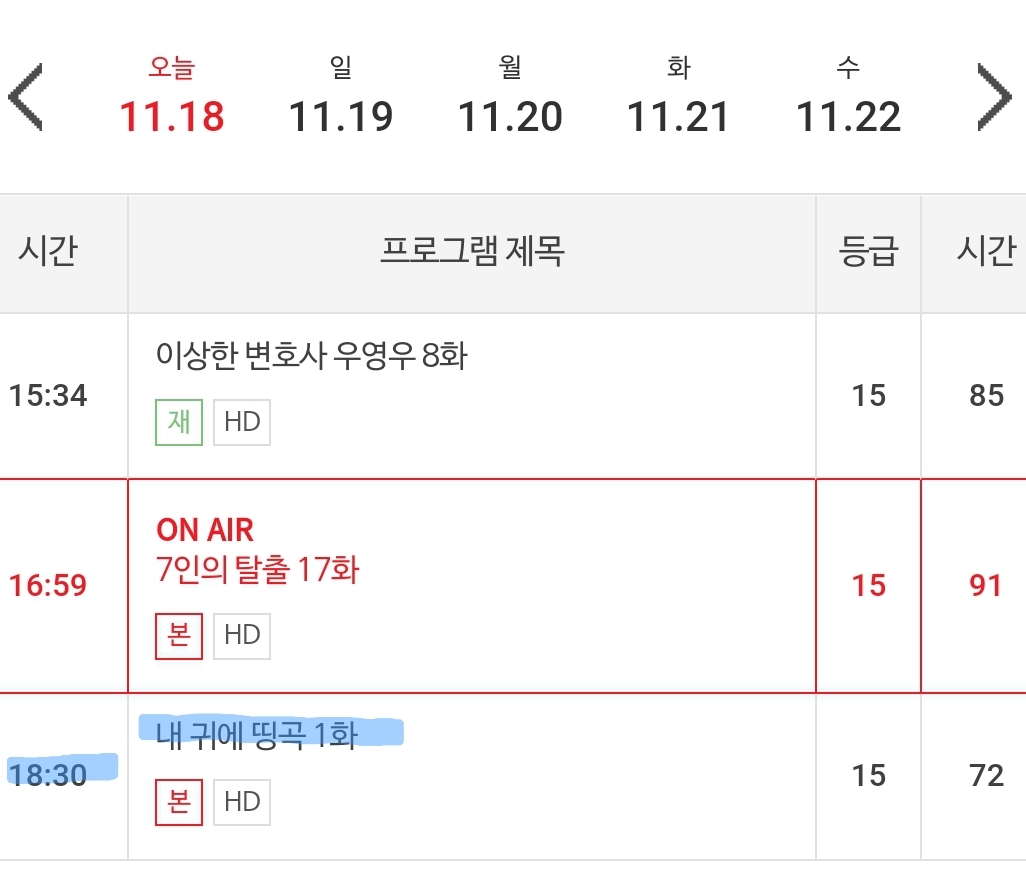1026x872 pixels.
Task: Click the 등급 rating column header
Action: click(868, 251)
